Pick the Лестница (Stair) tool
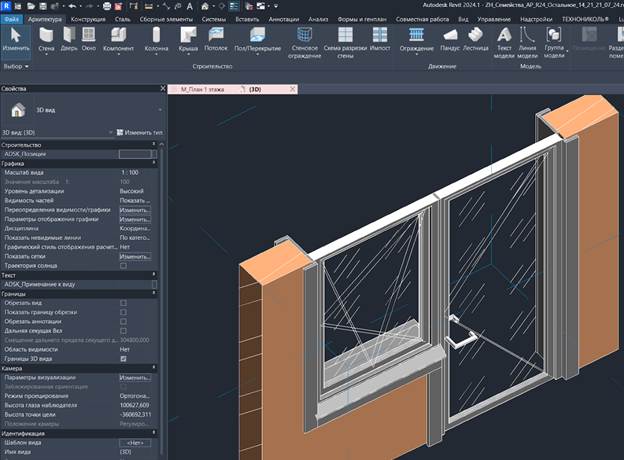 [x=476, y=40]
